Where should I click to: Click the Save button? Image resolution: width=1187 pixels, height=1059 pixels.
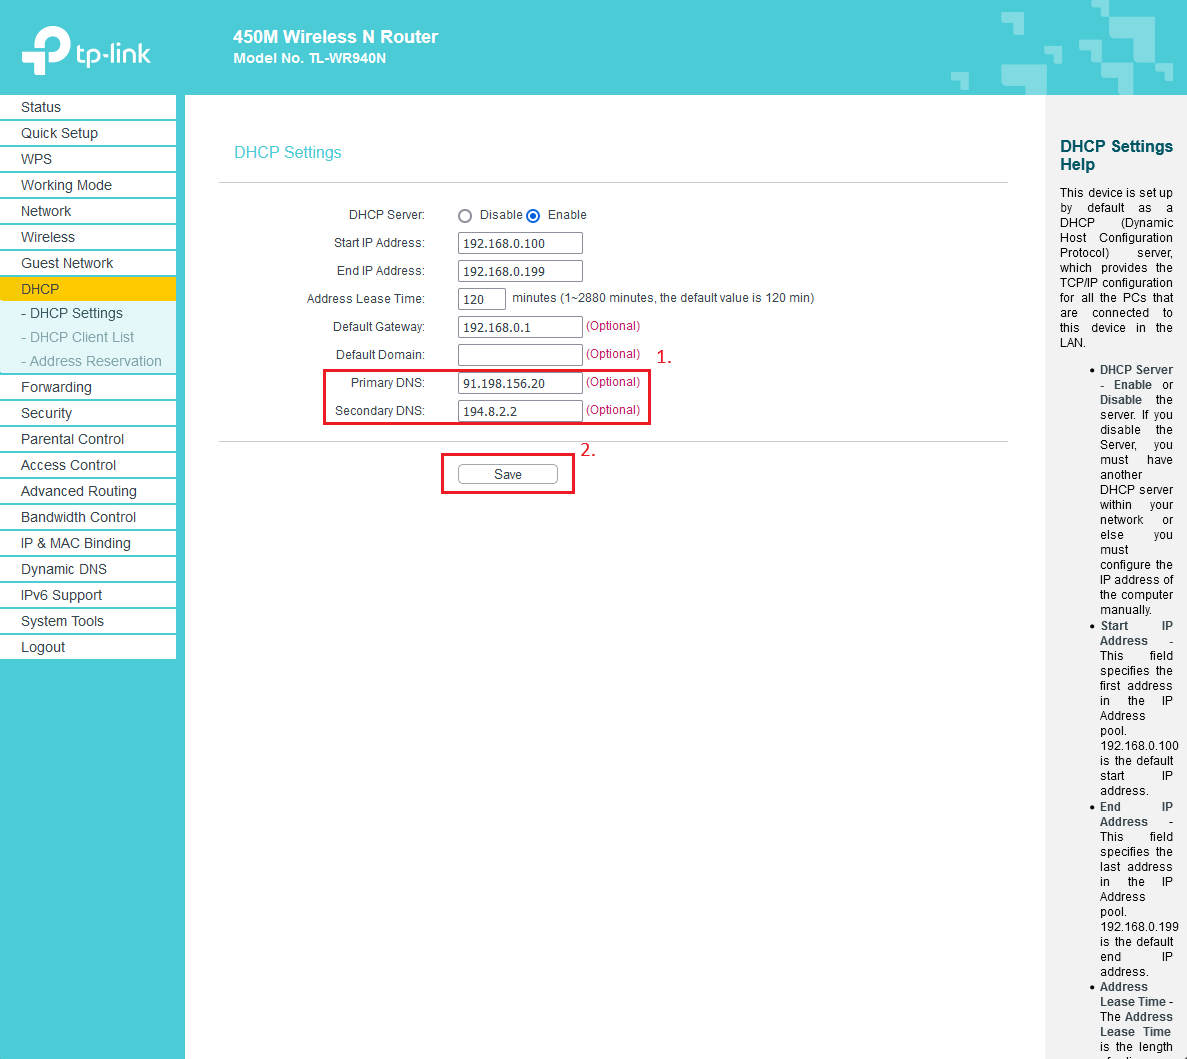coord(508,474)
